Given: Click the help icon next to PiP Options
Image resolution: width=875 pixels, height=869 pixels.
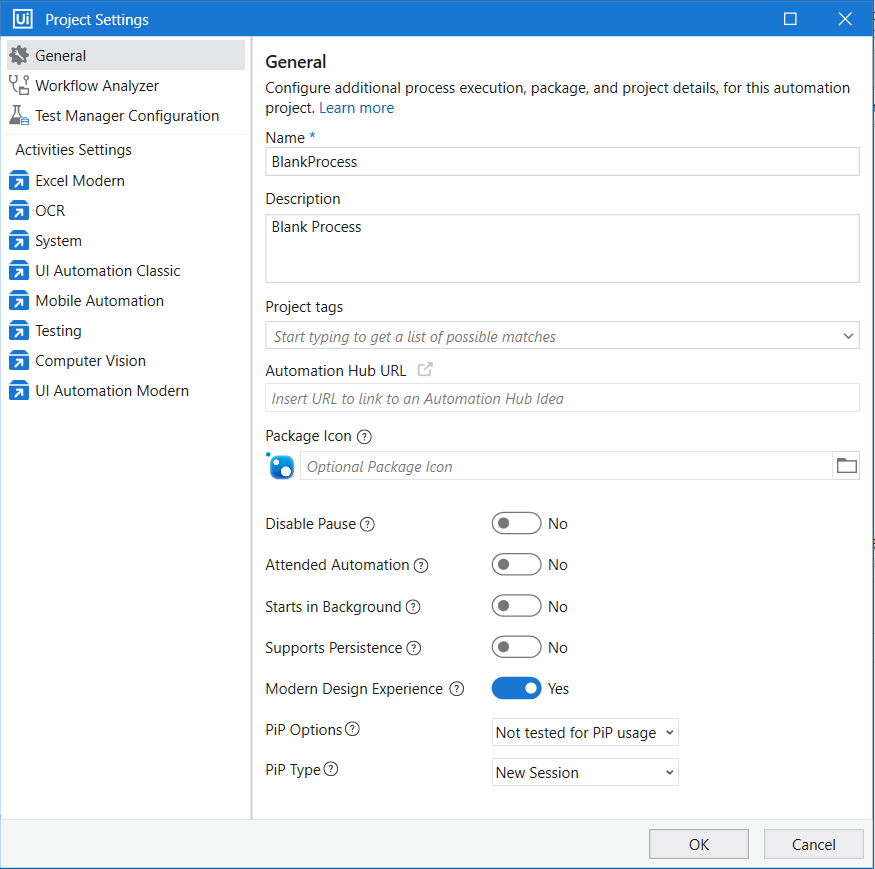Looking at the screenshot, I should click(352, 729).
